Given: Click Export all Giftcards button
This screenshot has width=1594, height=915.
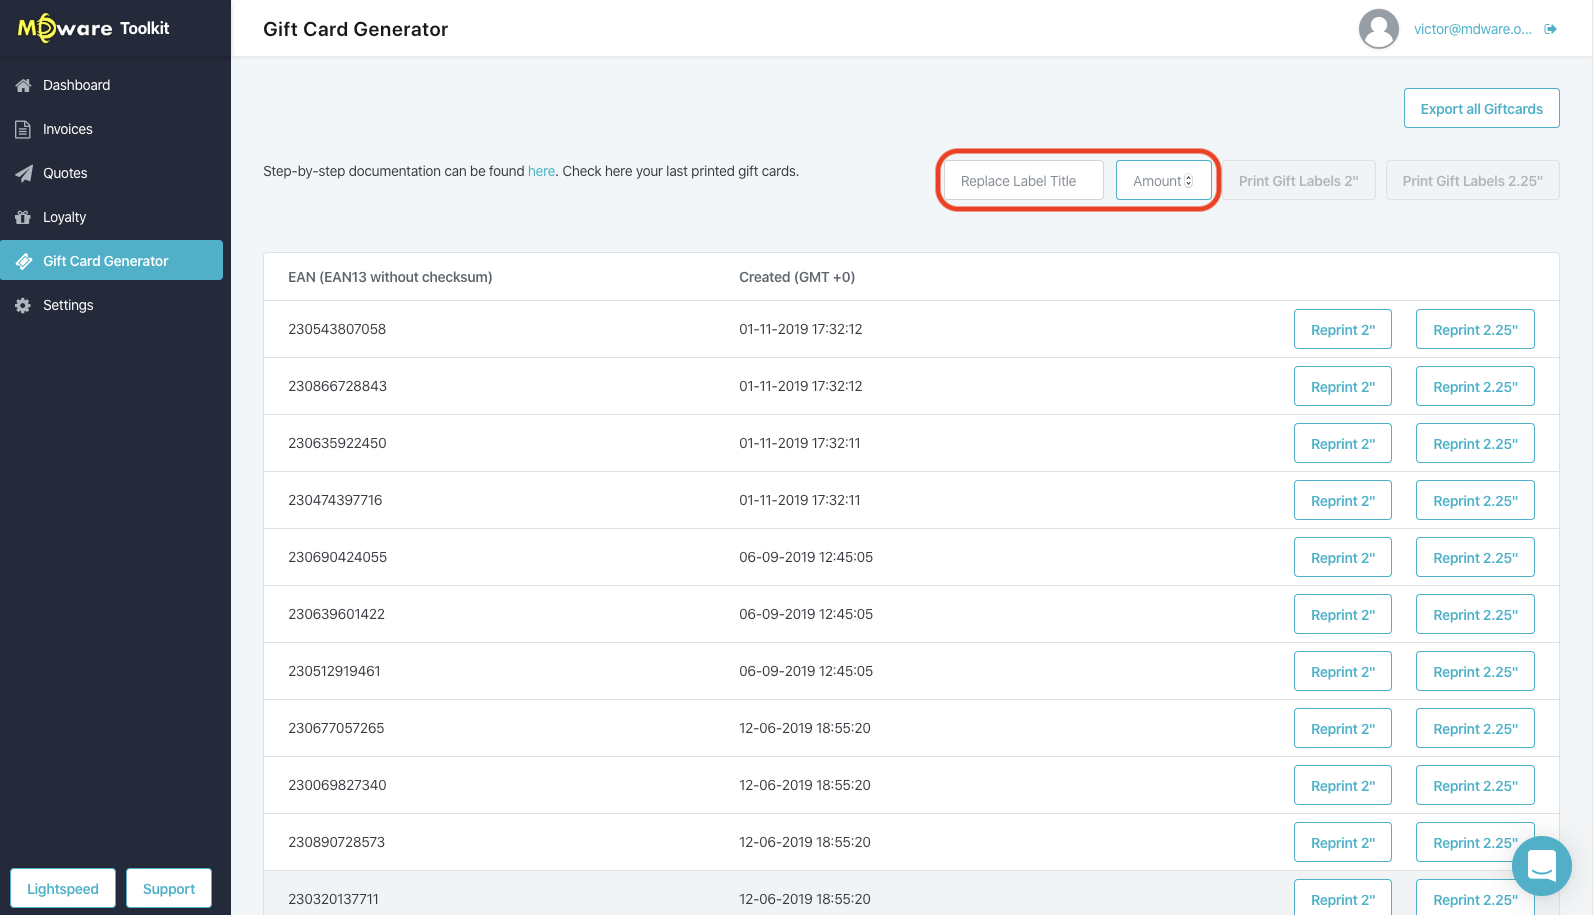Looking at the screenshot, I should [1482, 108].
